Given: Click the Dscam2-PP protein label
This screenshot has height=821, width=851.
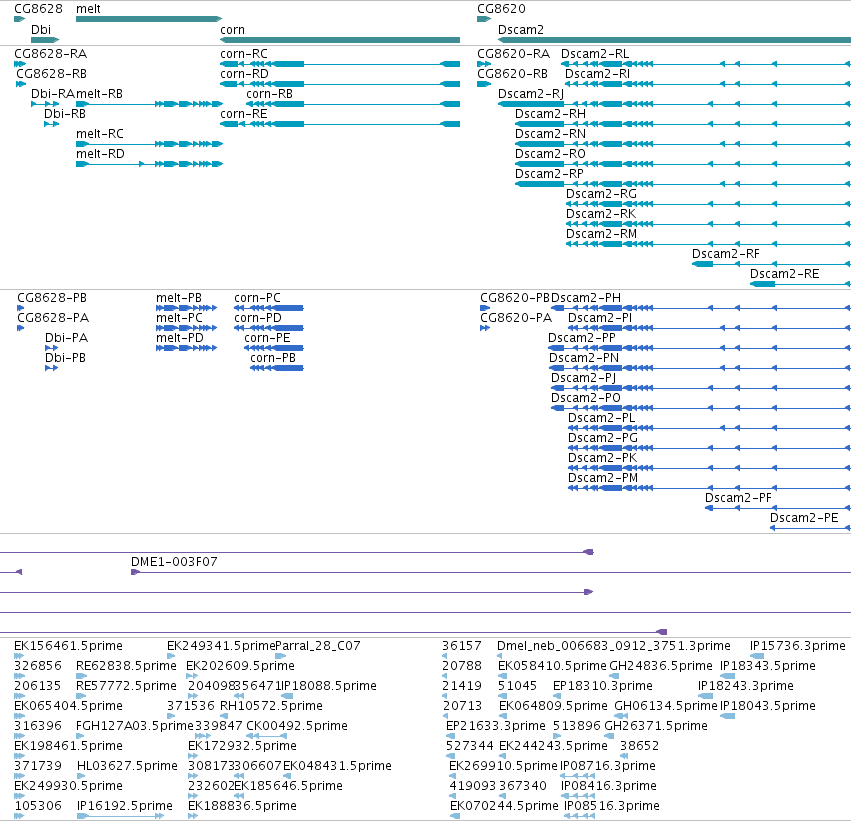Looking at the screenshot, I should tap(582, 339).
